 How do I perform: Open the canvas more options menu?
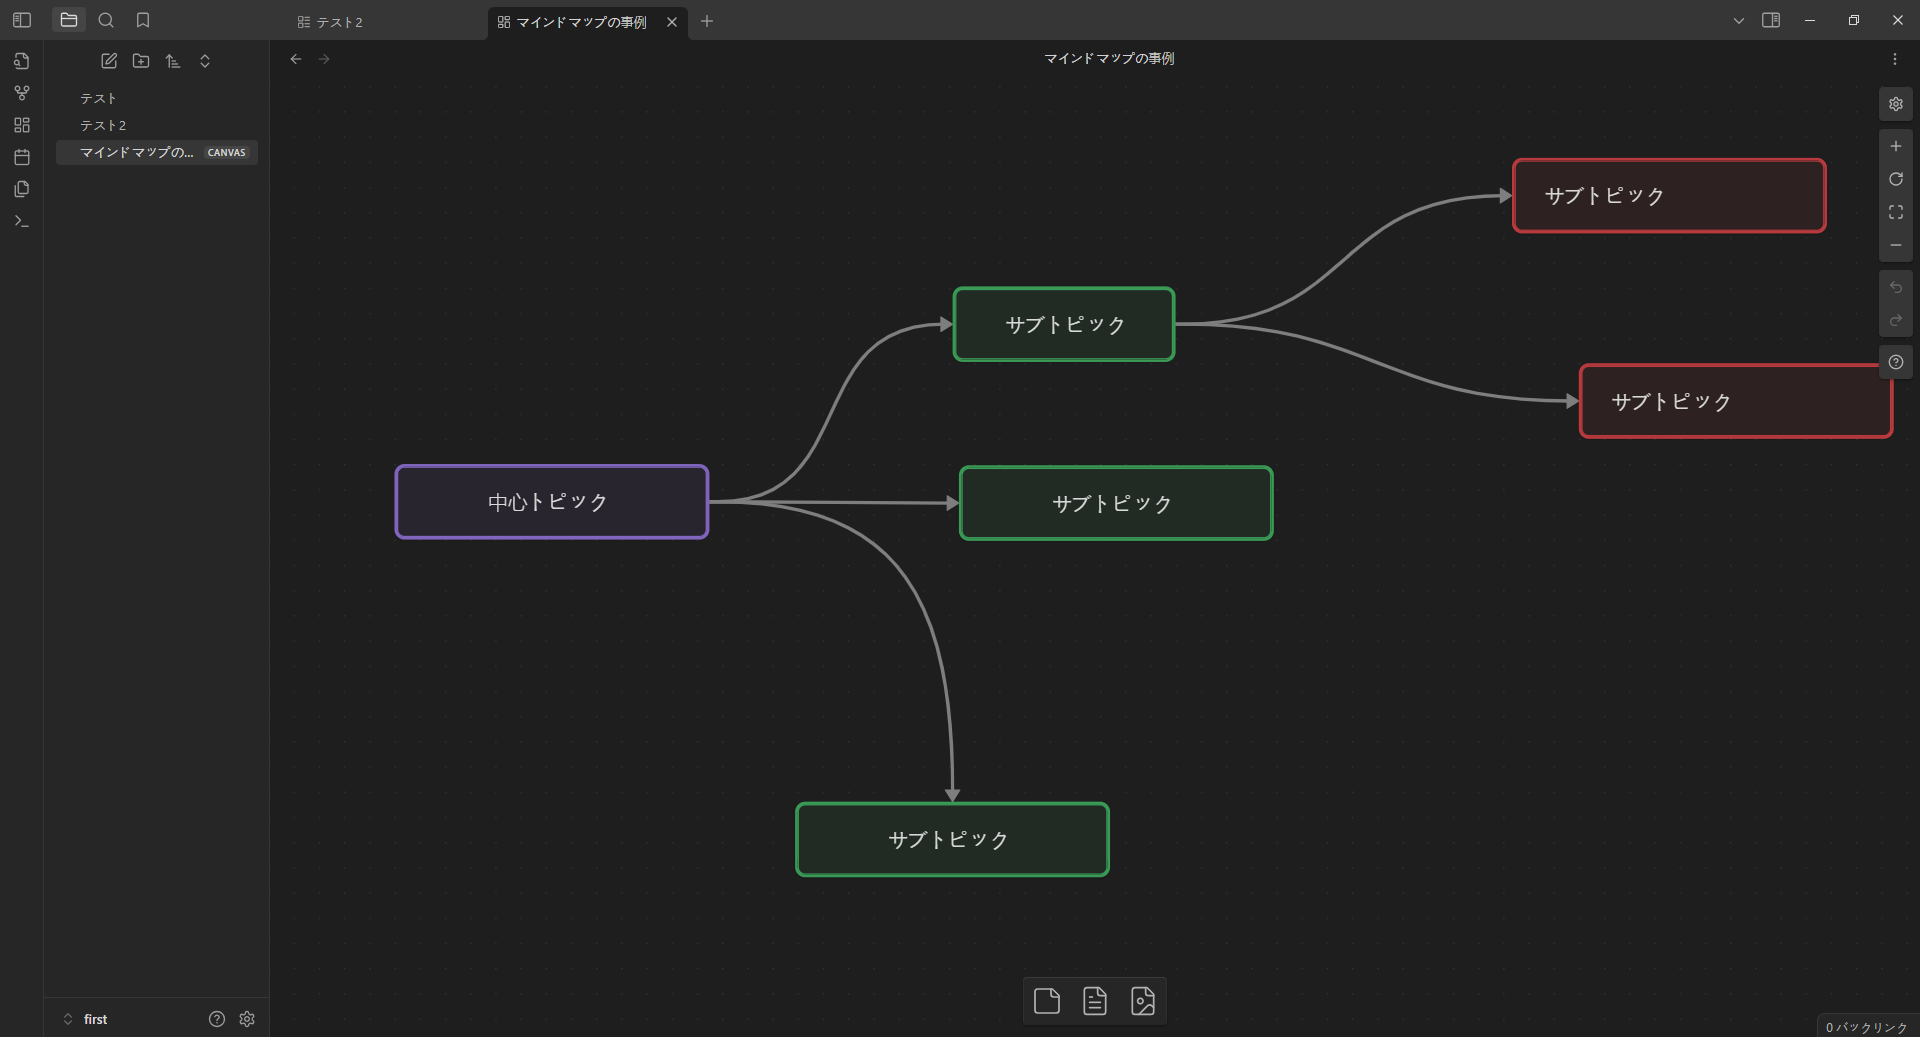pyautogui.click(x=1895, y=59)
